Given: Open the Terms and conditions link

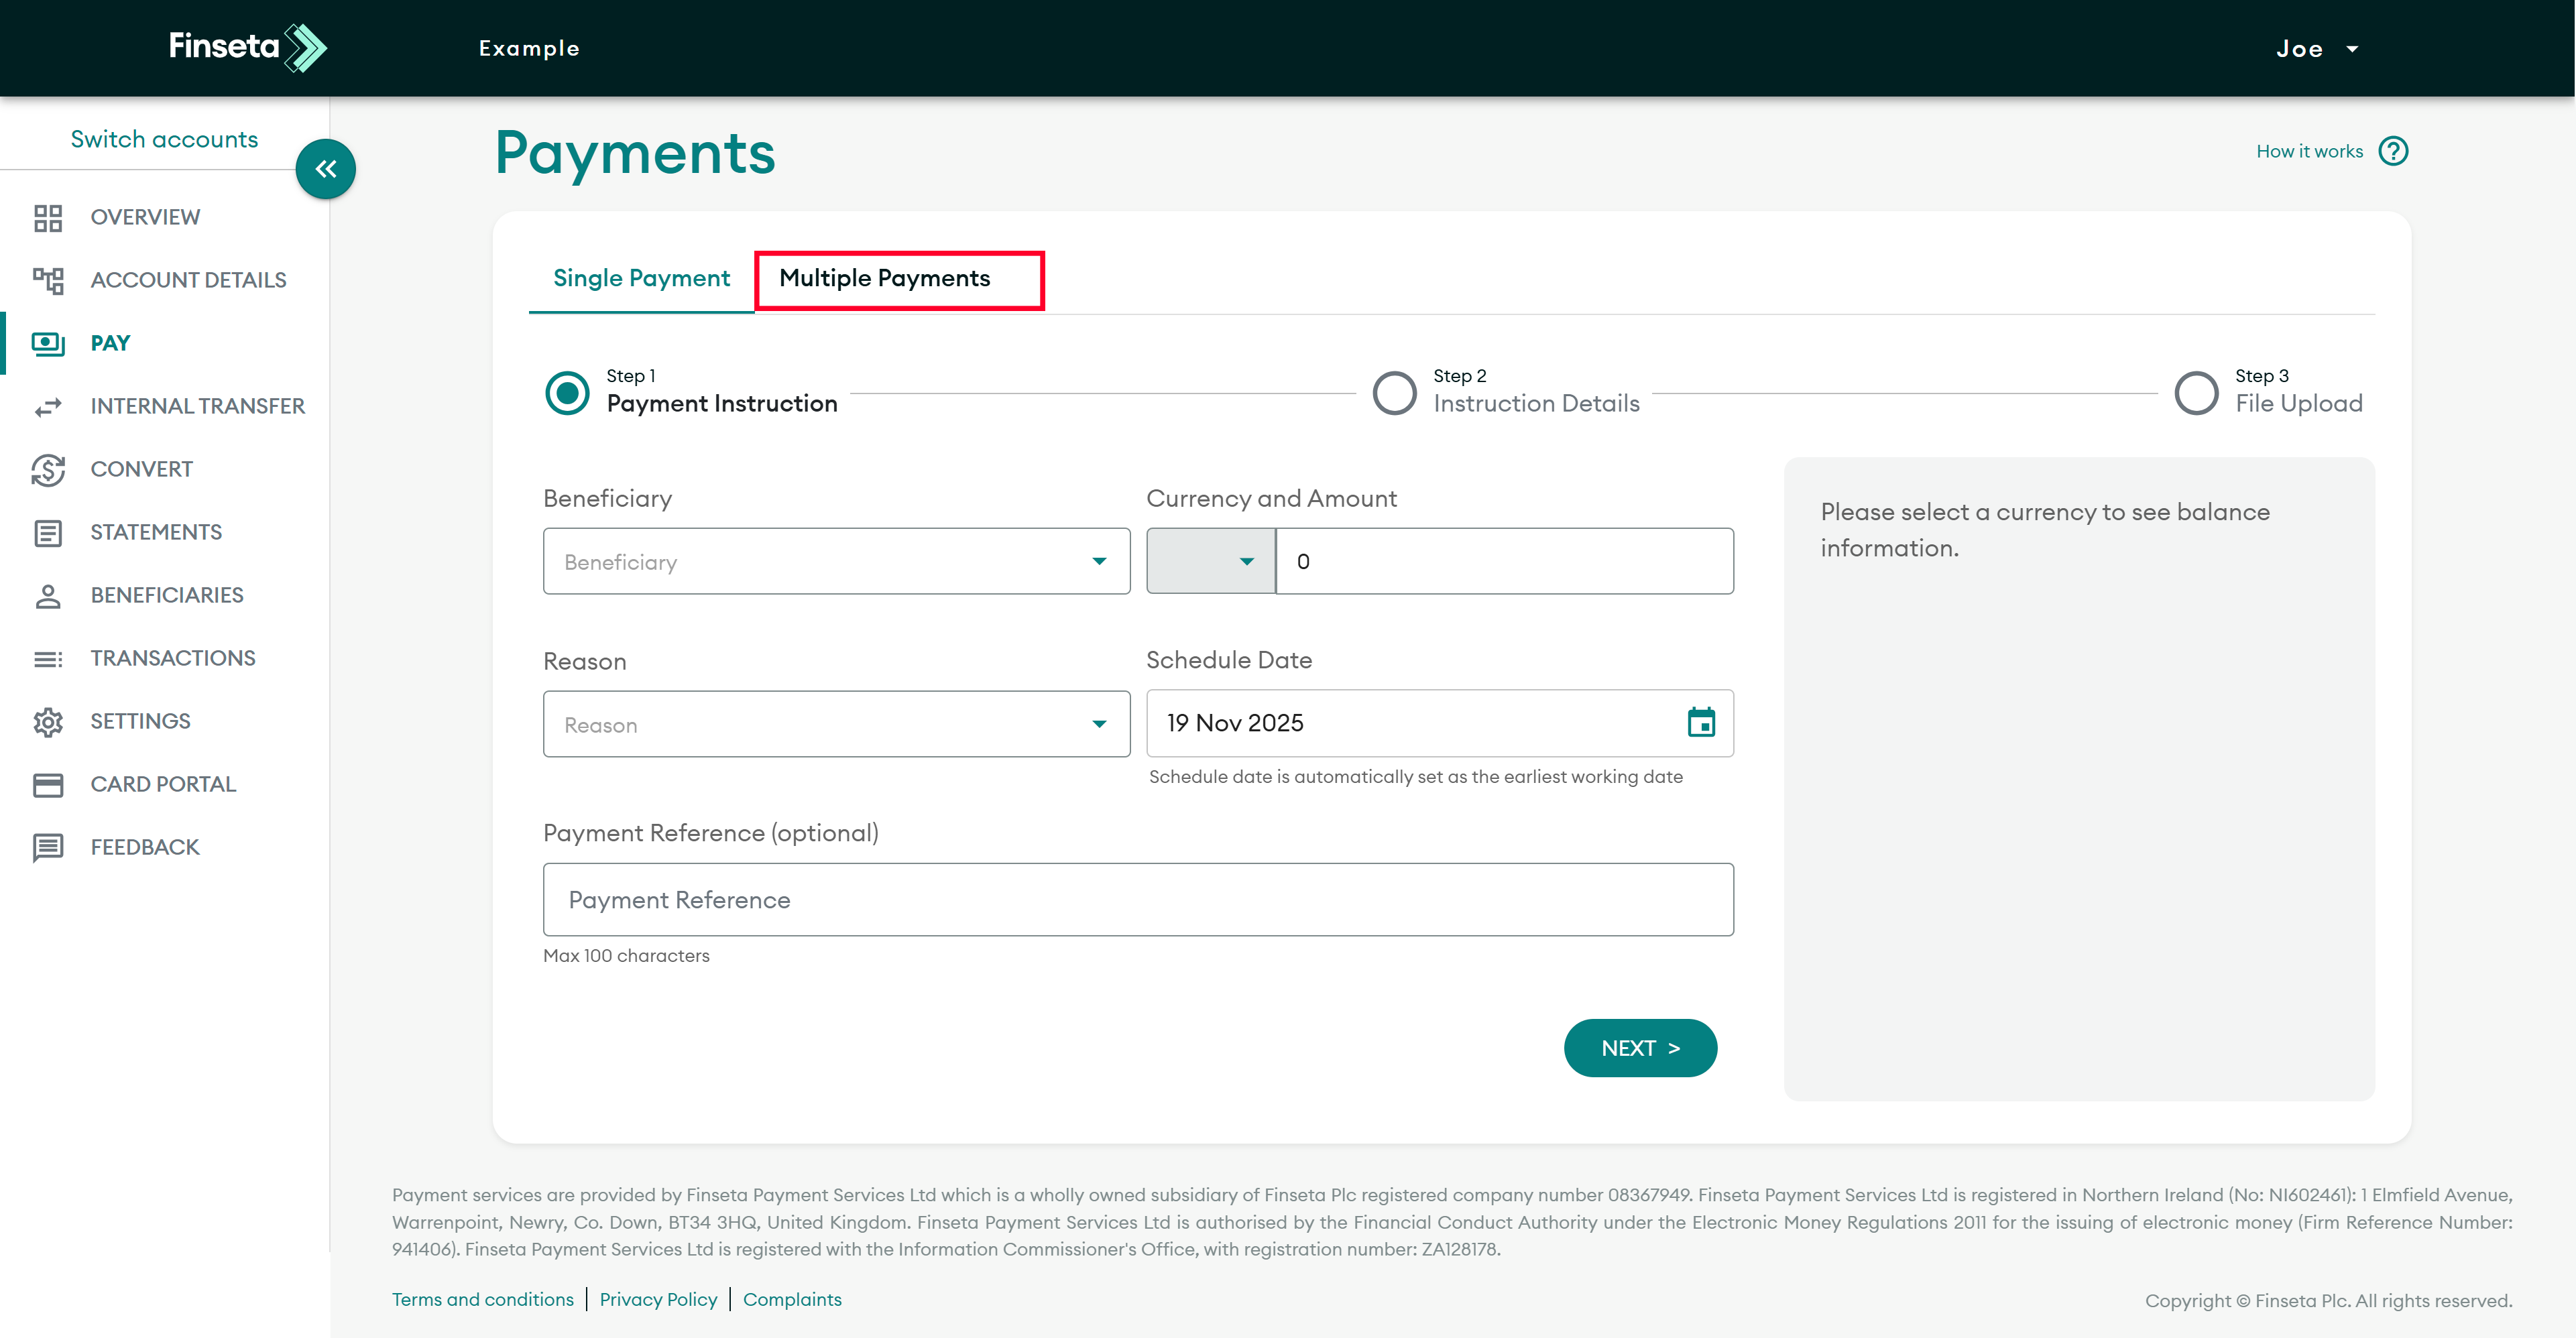Looking at the screenshot, I should pyautogui.click(x=482, y=1299).
